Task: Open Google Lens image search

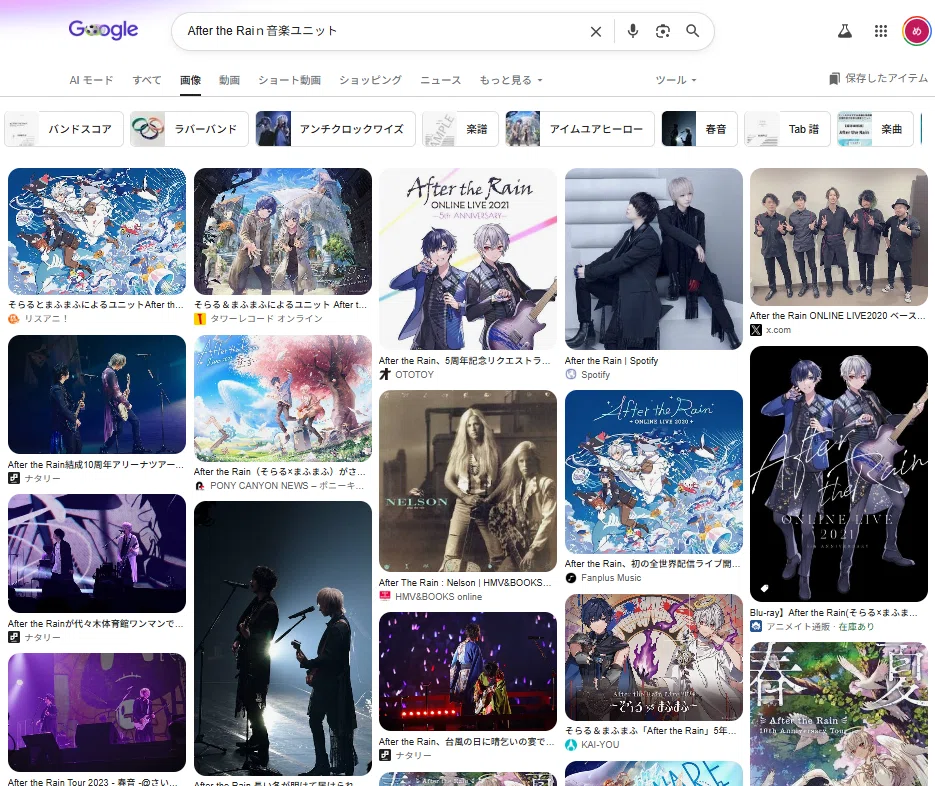Action: pyautogui.click(x=662, y=31)
